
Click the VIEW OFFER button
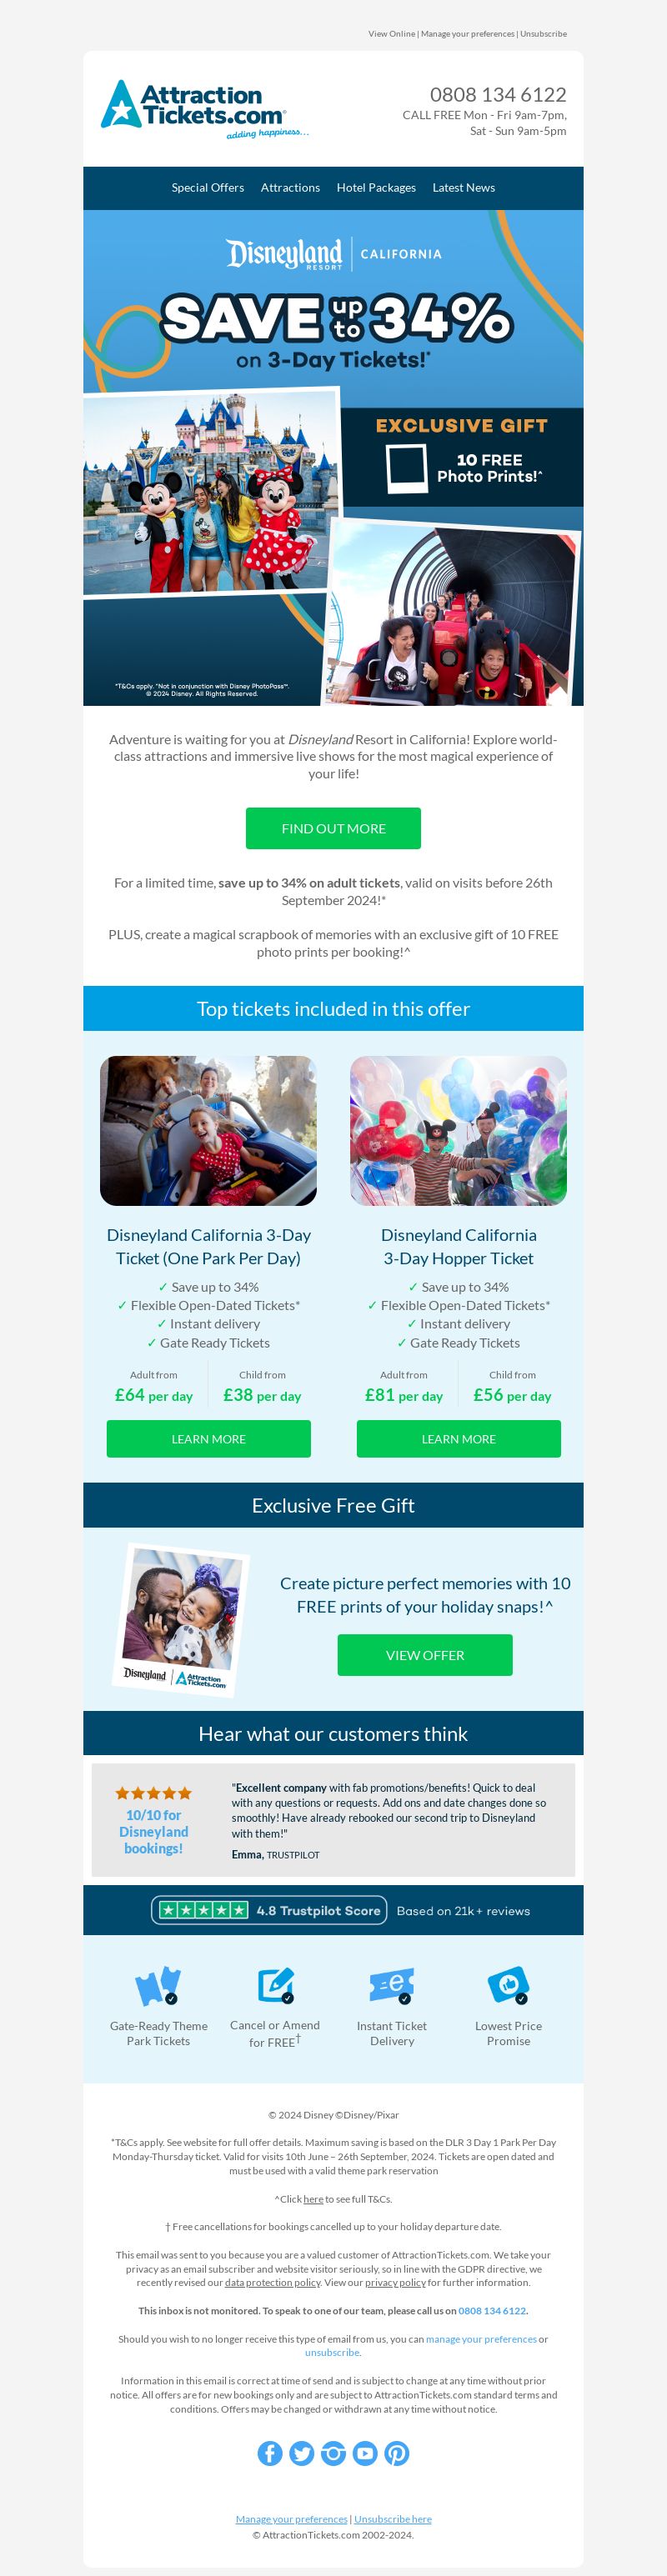pyautogui.click(x=425, y=1655)
